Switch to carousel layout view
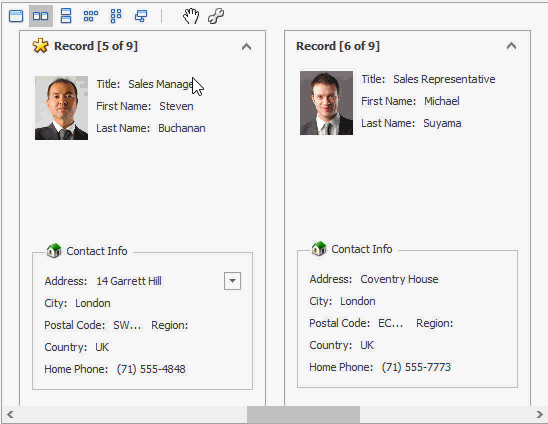This screenshot has width=548, height=424. pyautogui.click(x=141, y=16)
